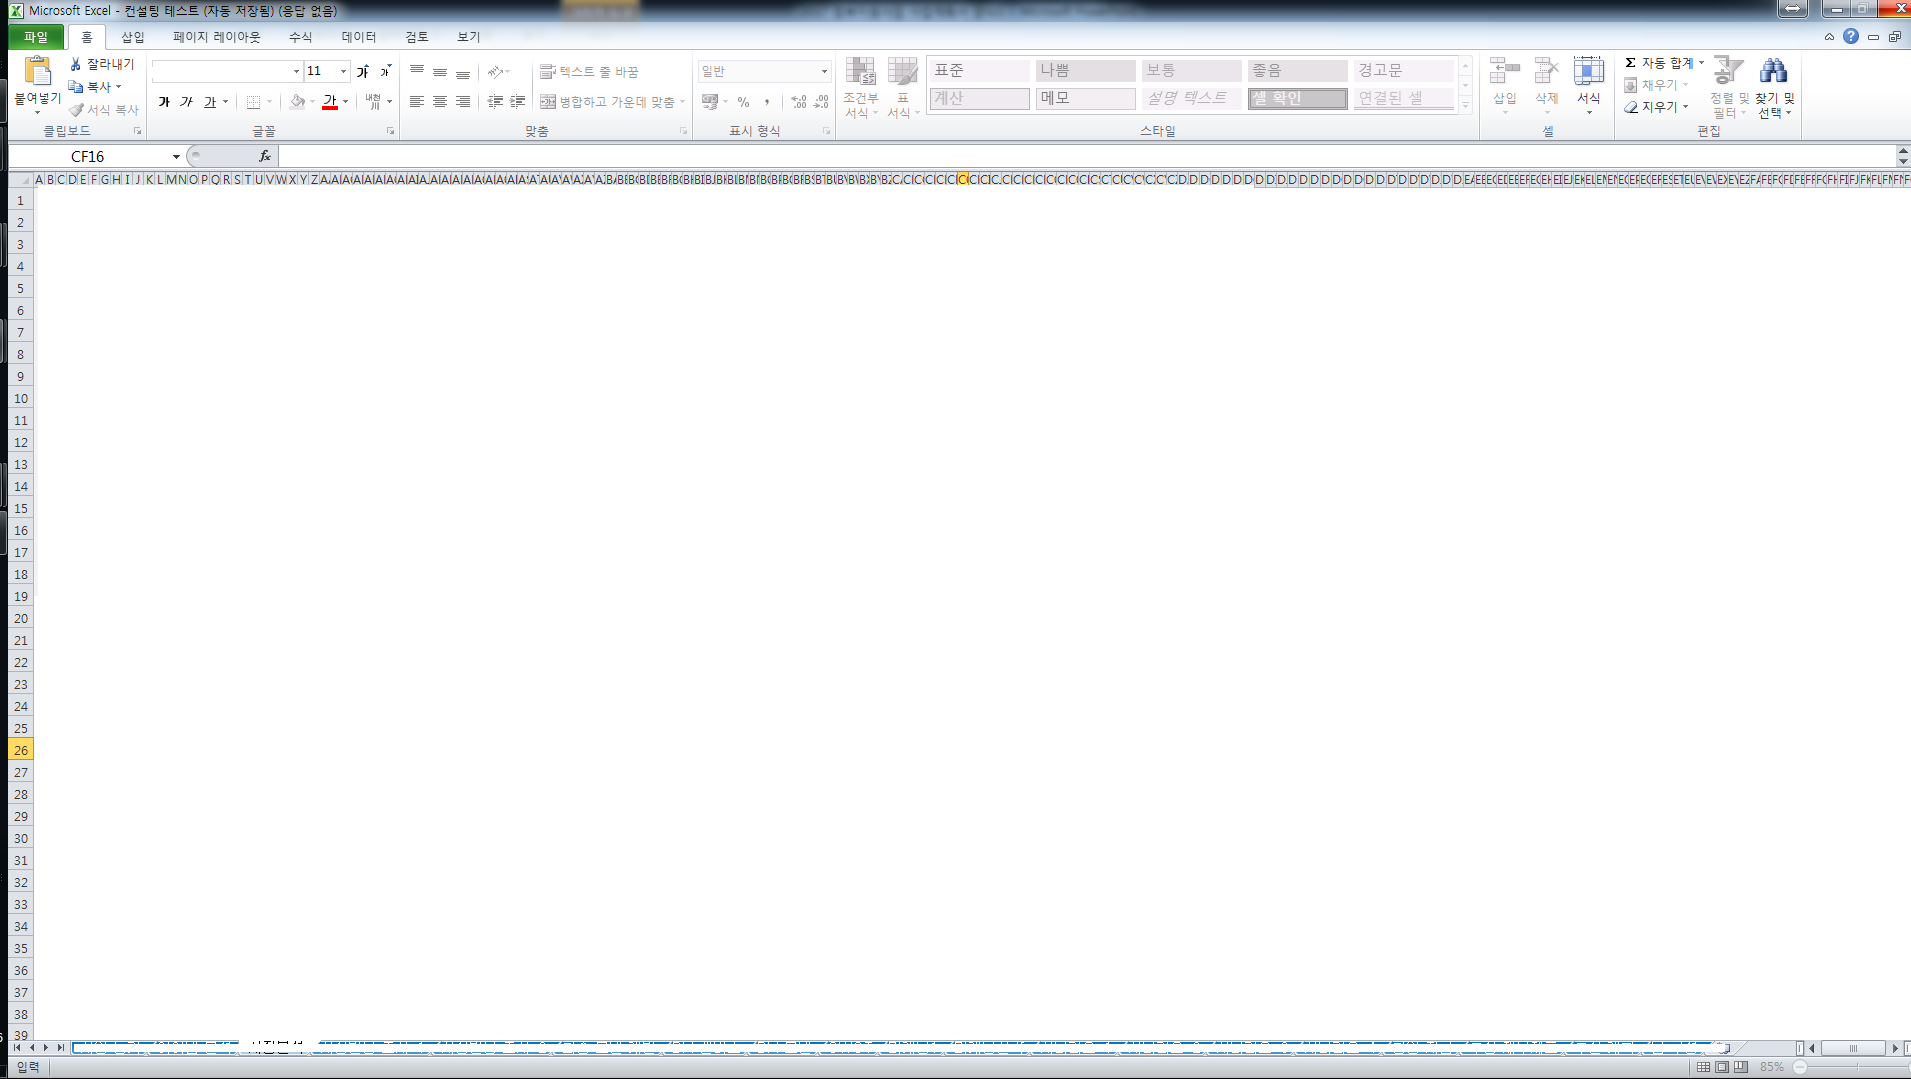Open Sort and Filter (정렬 및 필터)

[x=1730, y=88]
